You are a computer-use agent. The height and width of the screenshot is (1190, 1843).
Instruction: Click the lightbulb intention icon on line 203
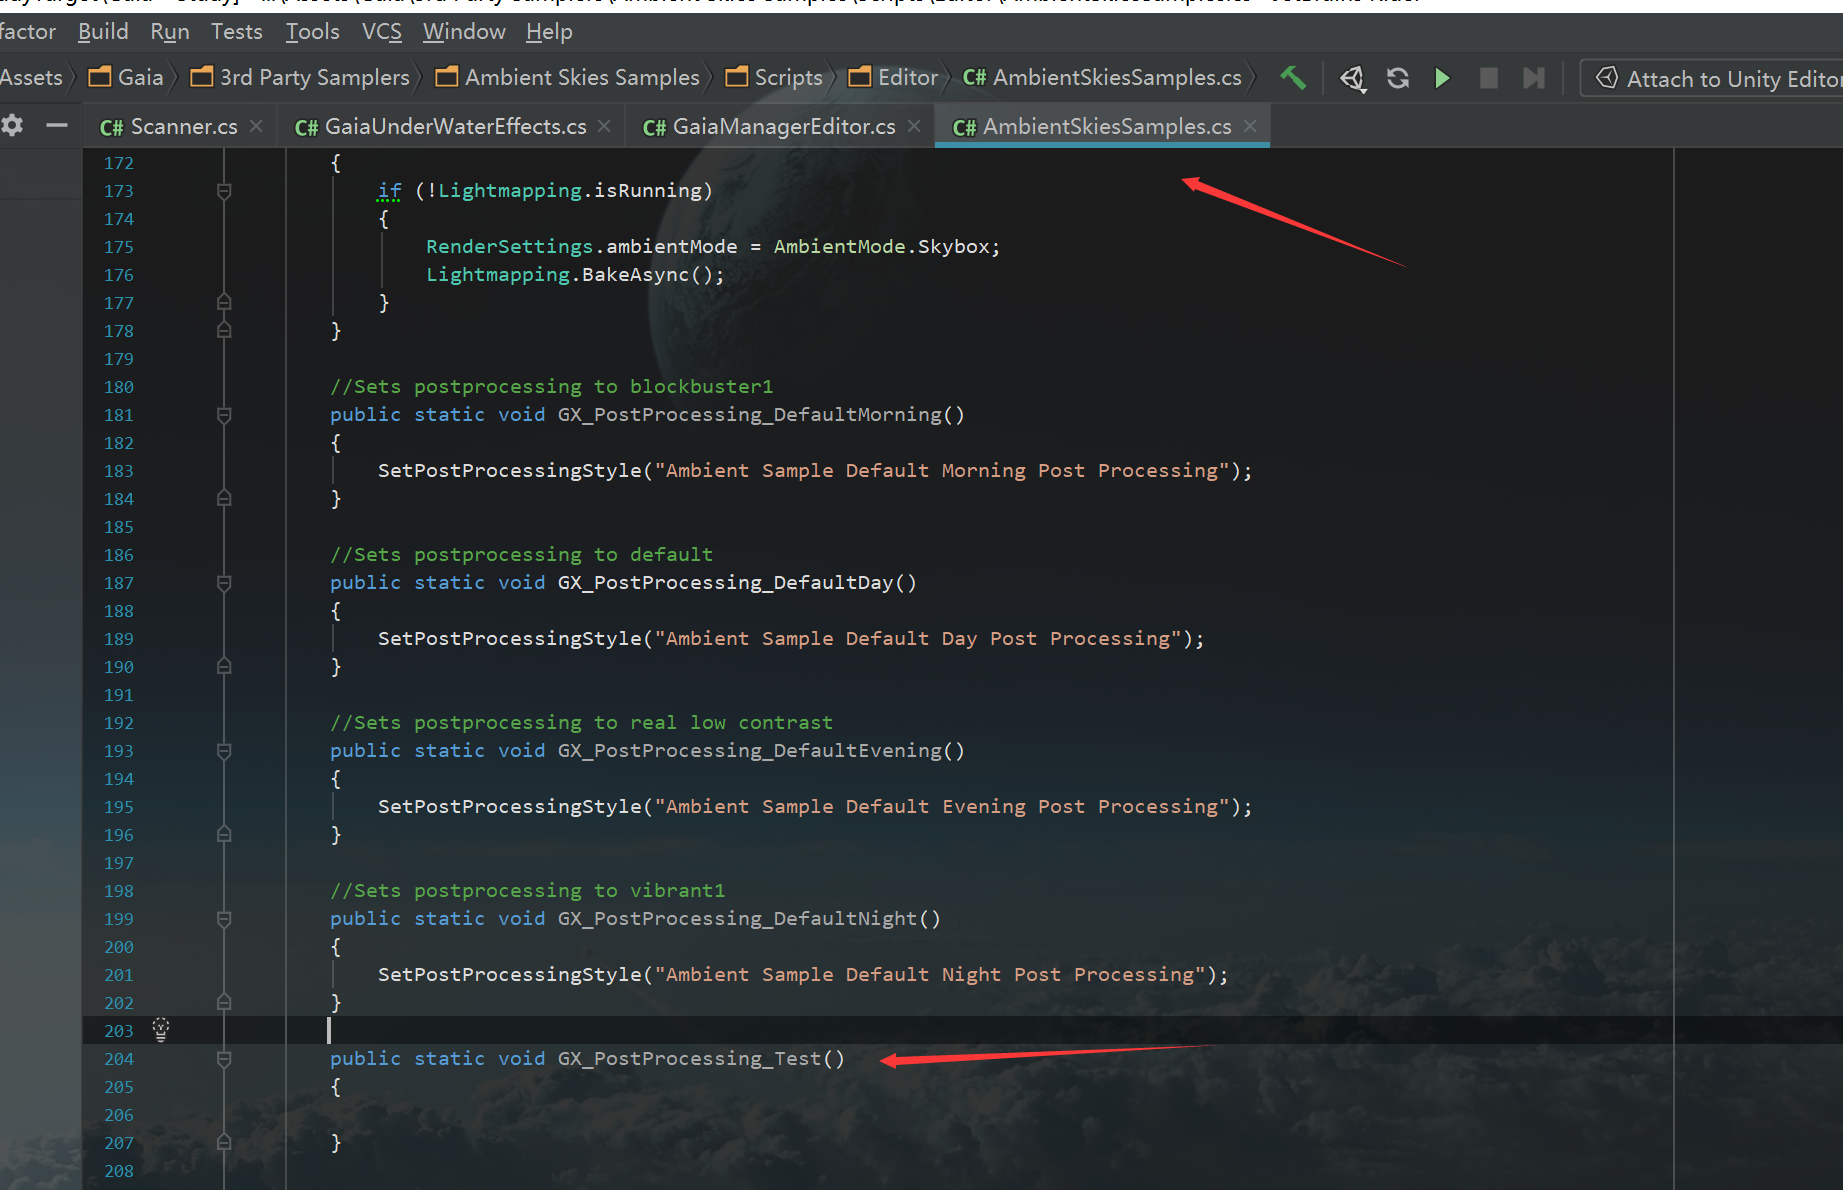(160, 1030)
